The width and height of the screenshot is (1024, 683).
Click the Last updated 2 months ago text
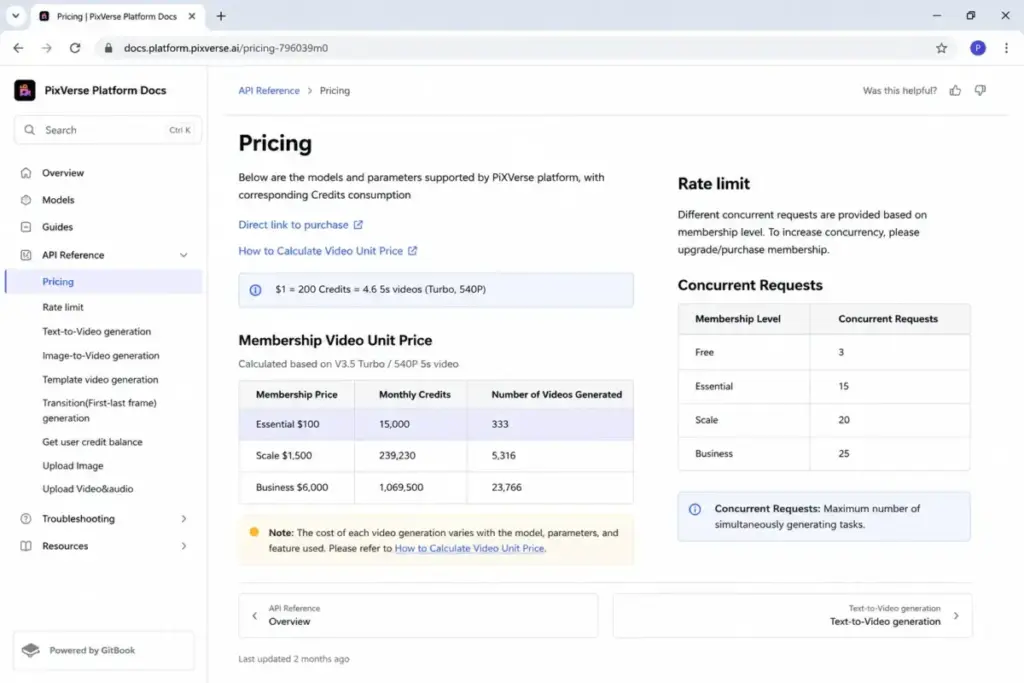(294, 659)
